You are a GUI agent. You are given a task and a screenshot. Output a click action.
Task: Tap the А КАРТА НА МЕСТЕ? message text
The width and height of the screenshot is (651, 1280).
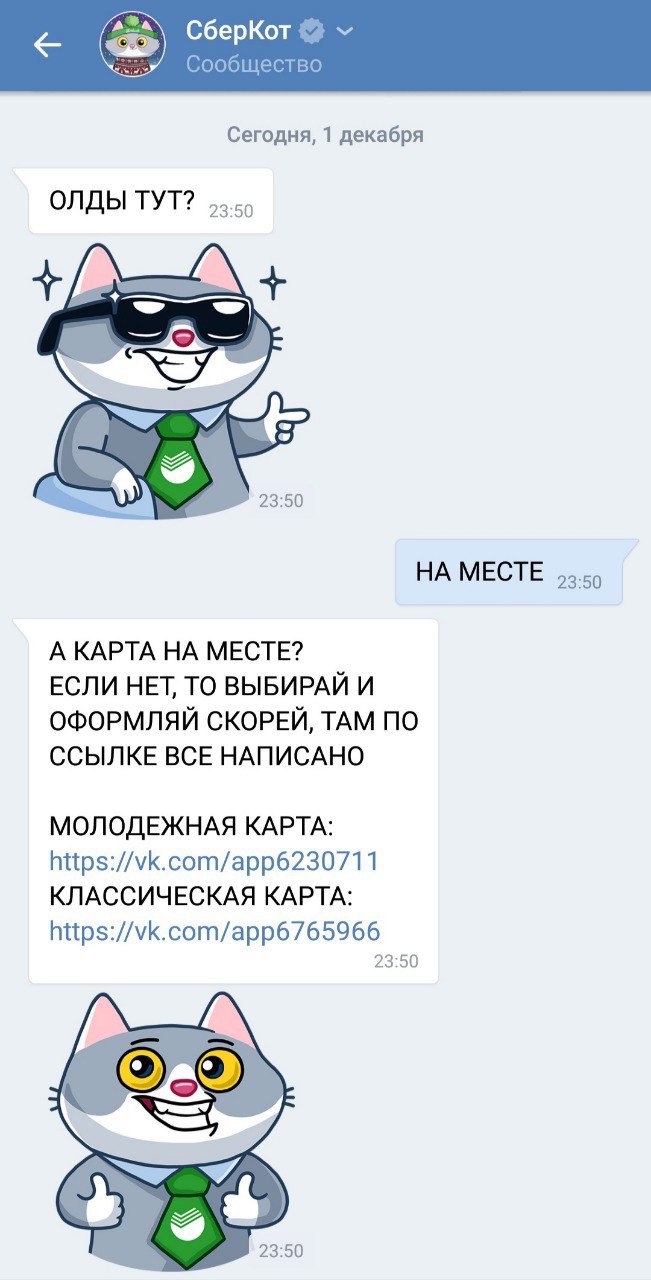[x=176, y=653]
